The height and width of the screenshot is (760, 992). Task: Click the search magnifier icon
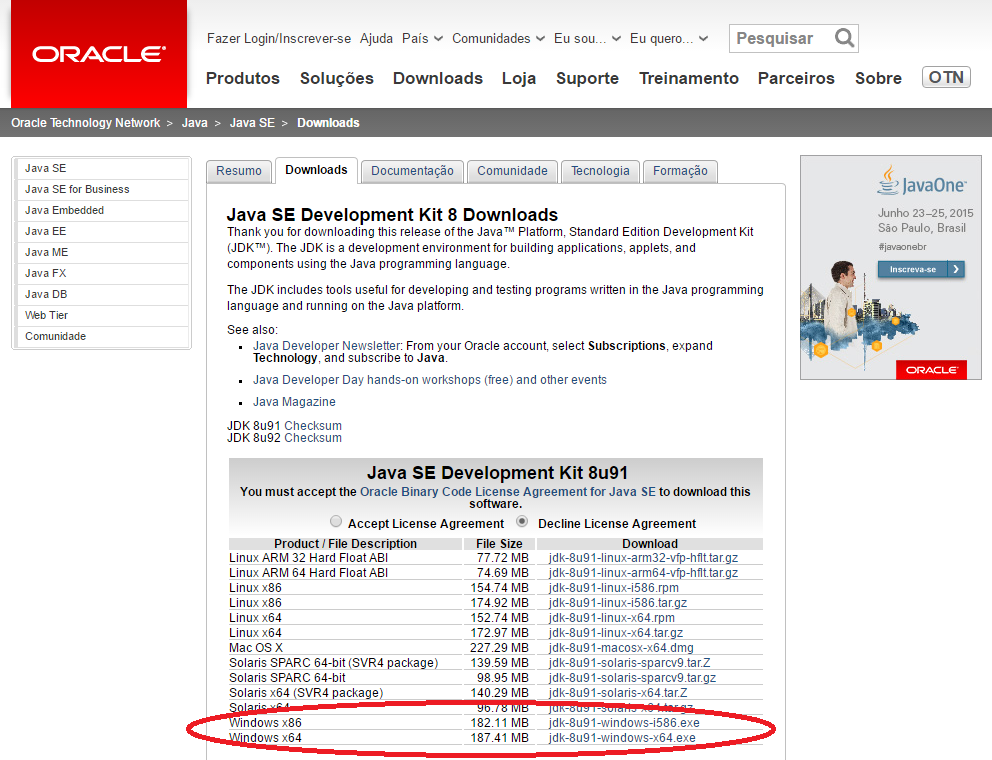pos(844,38)
